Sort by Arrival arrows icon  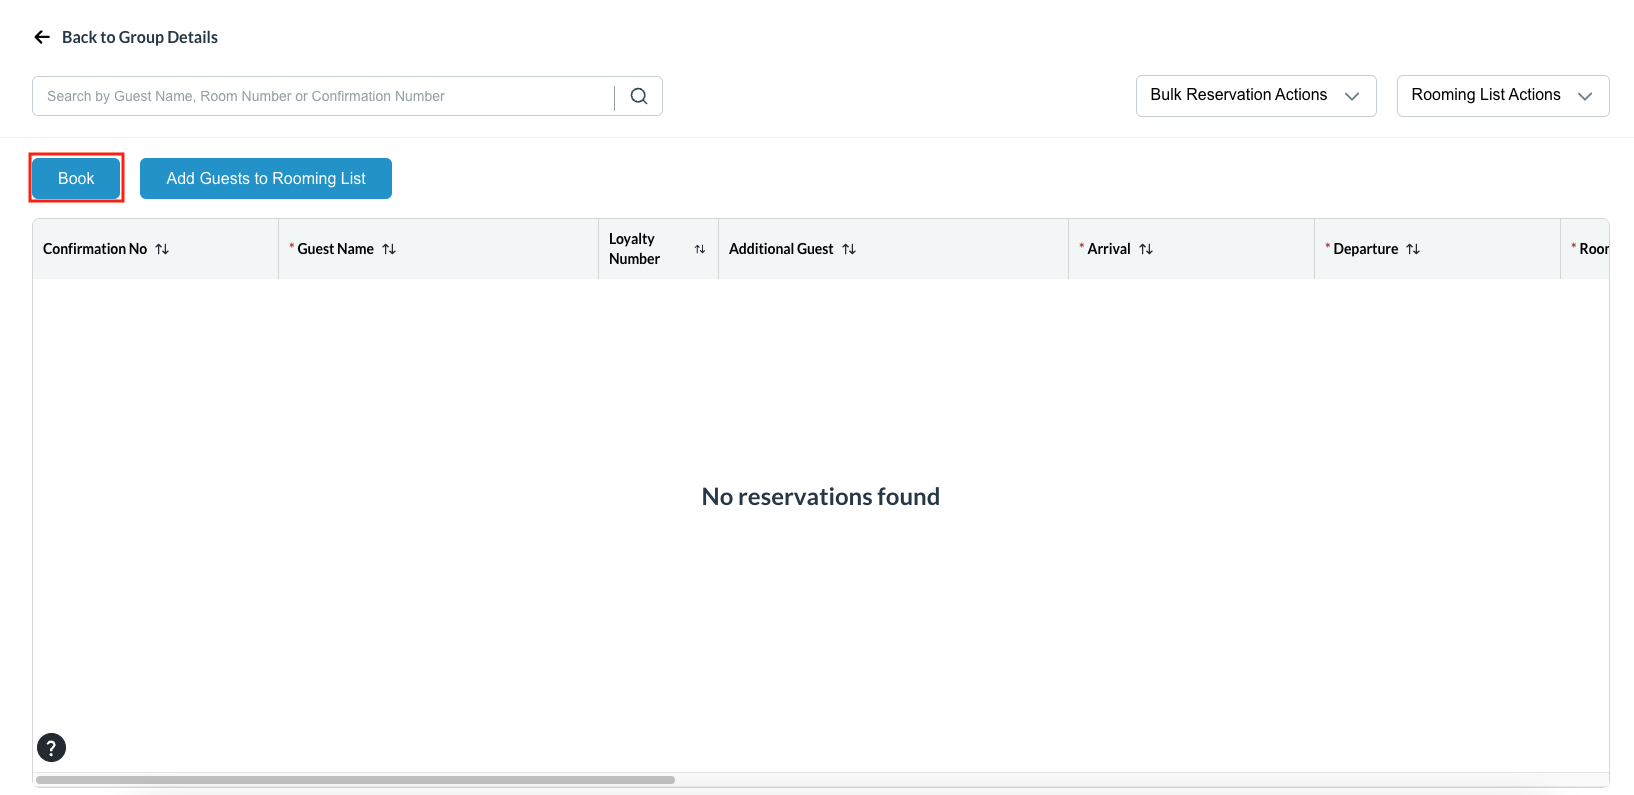(1146, 249)
